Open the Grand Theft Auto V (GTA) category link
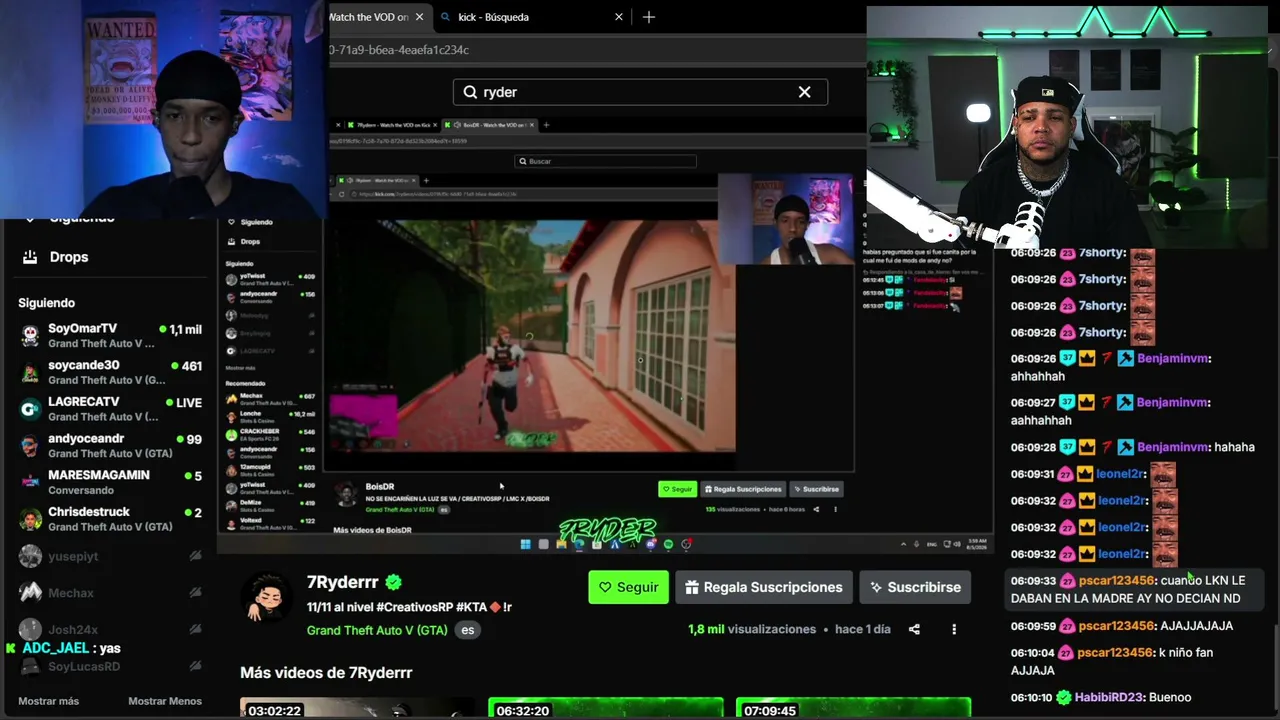 pos(377,630)
